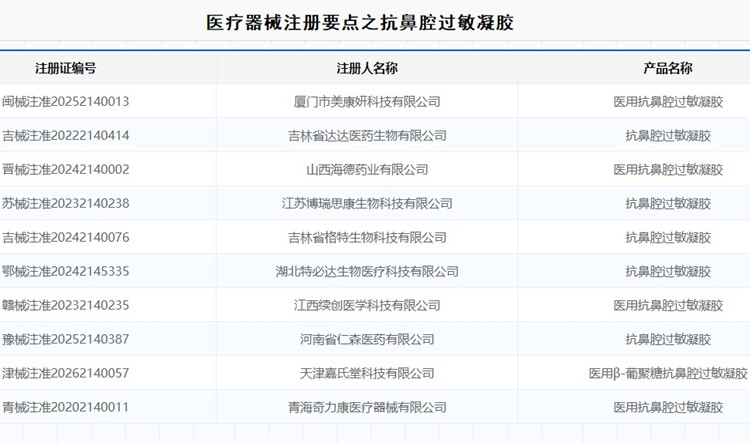Click product 医用β-葡聚糖抗鼻腔过敏凝胶
The width and height of the screenshot is (750, 443).
[x=668, y=373]
